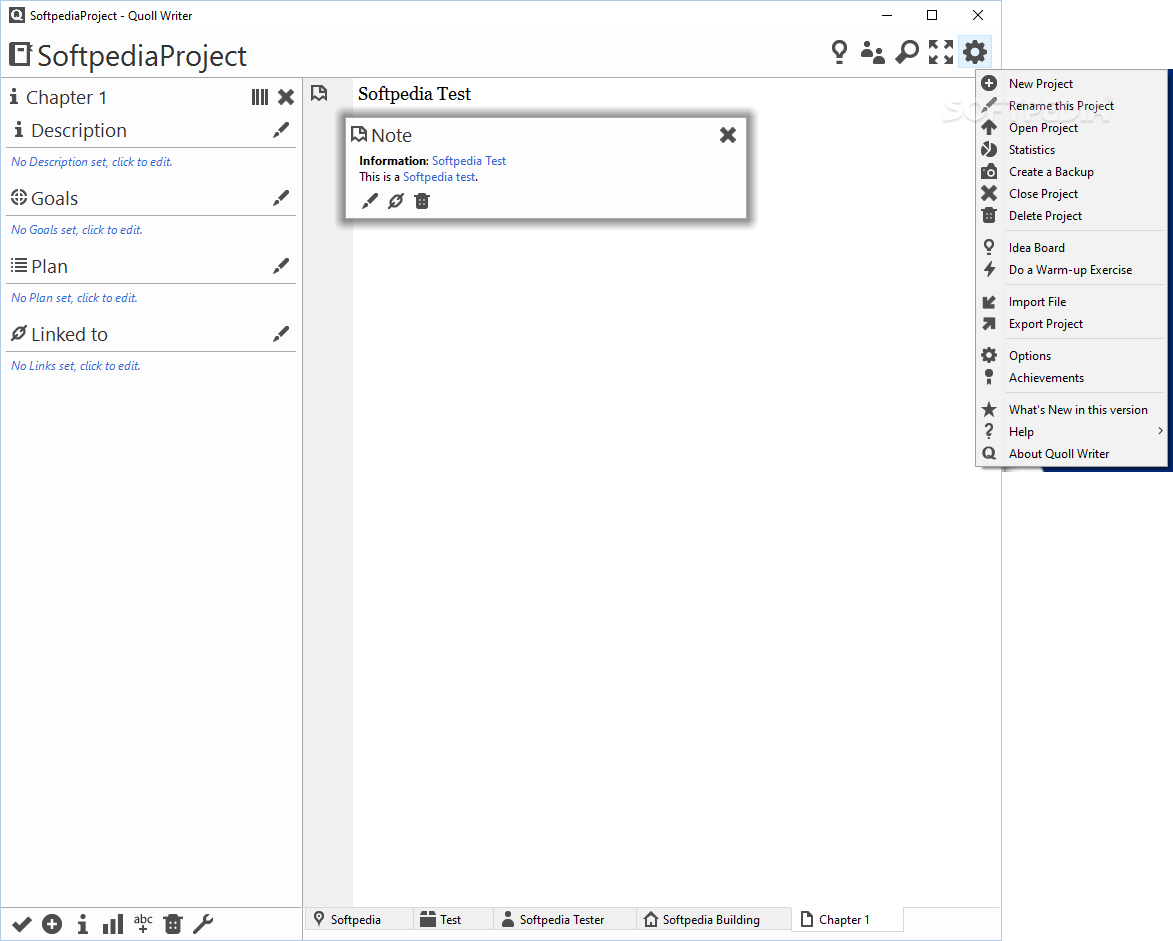Enter full screen mode via arrows icon
1173x941 pixels.
coord(941,52)
